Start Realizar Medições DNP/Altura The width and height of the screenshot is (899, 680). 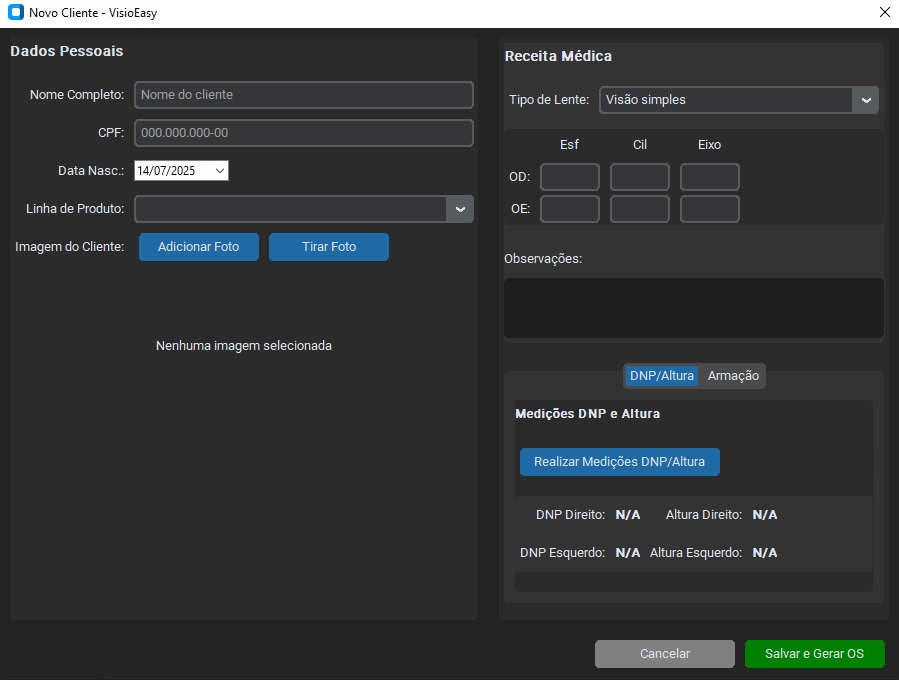(619, 462)
